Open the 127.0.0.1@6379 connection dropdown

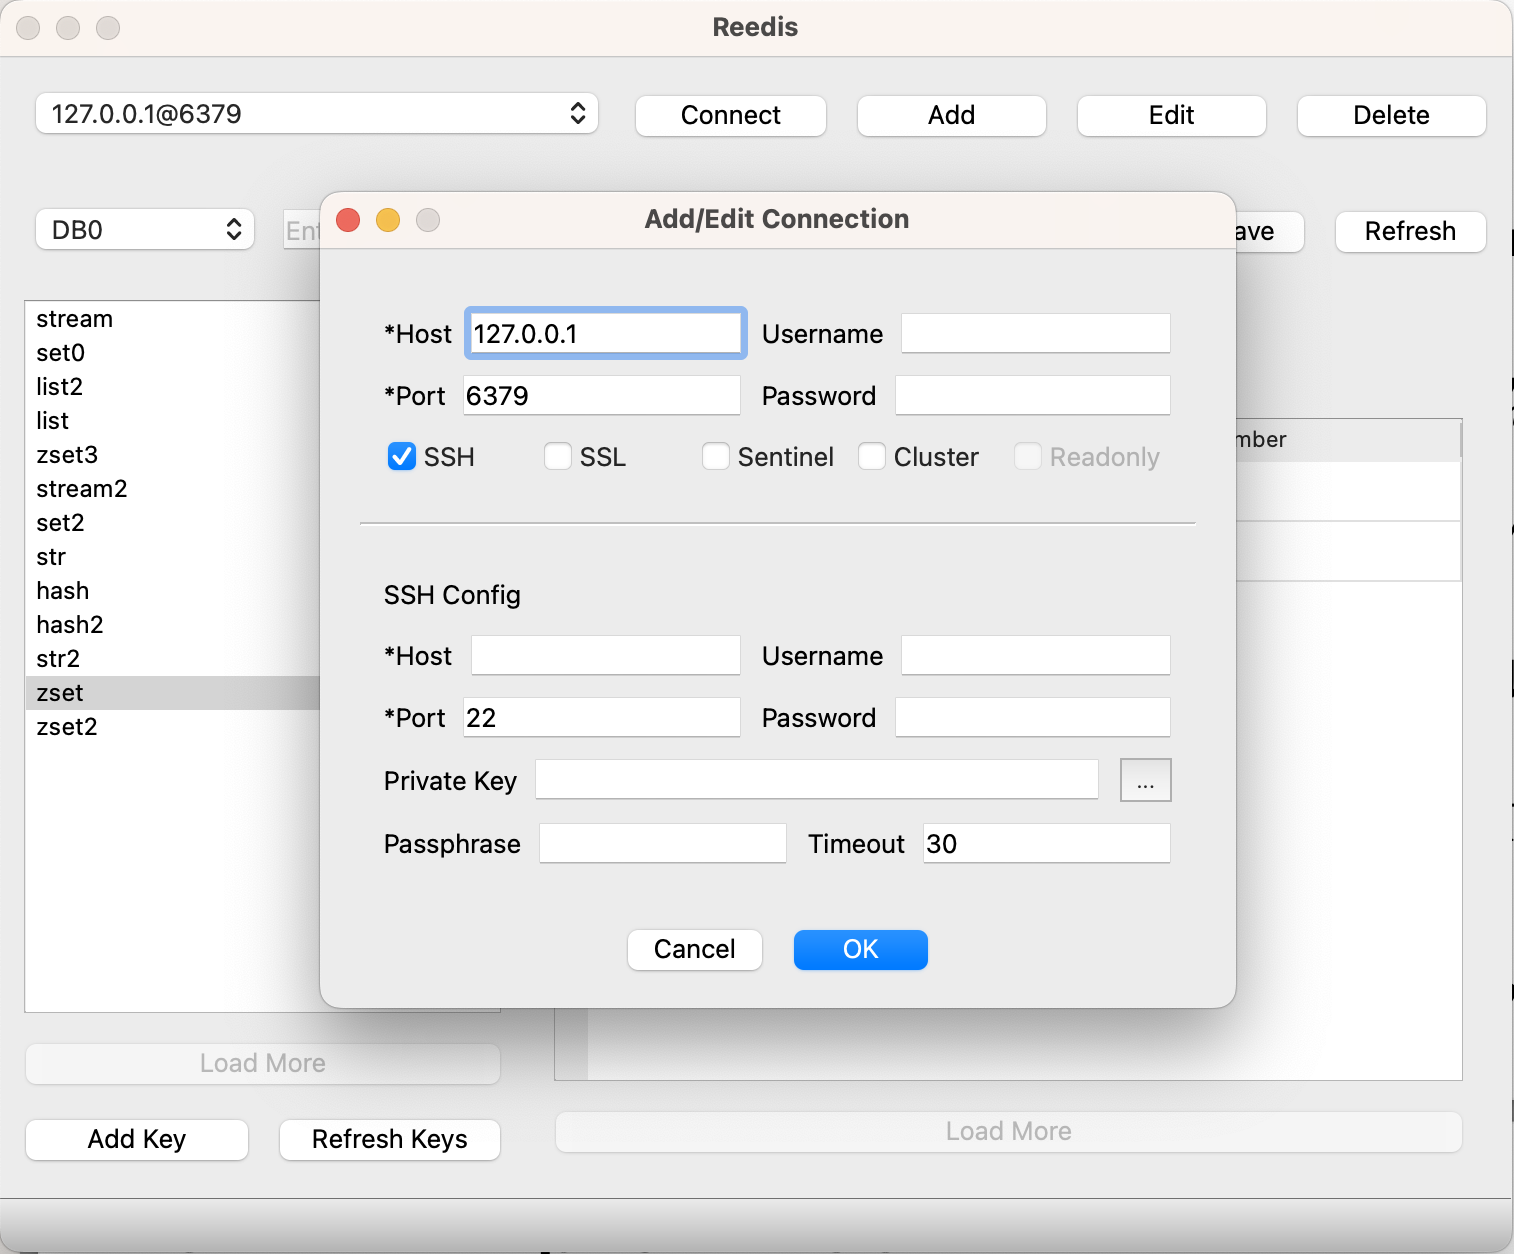pos(317,114)
